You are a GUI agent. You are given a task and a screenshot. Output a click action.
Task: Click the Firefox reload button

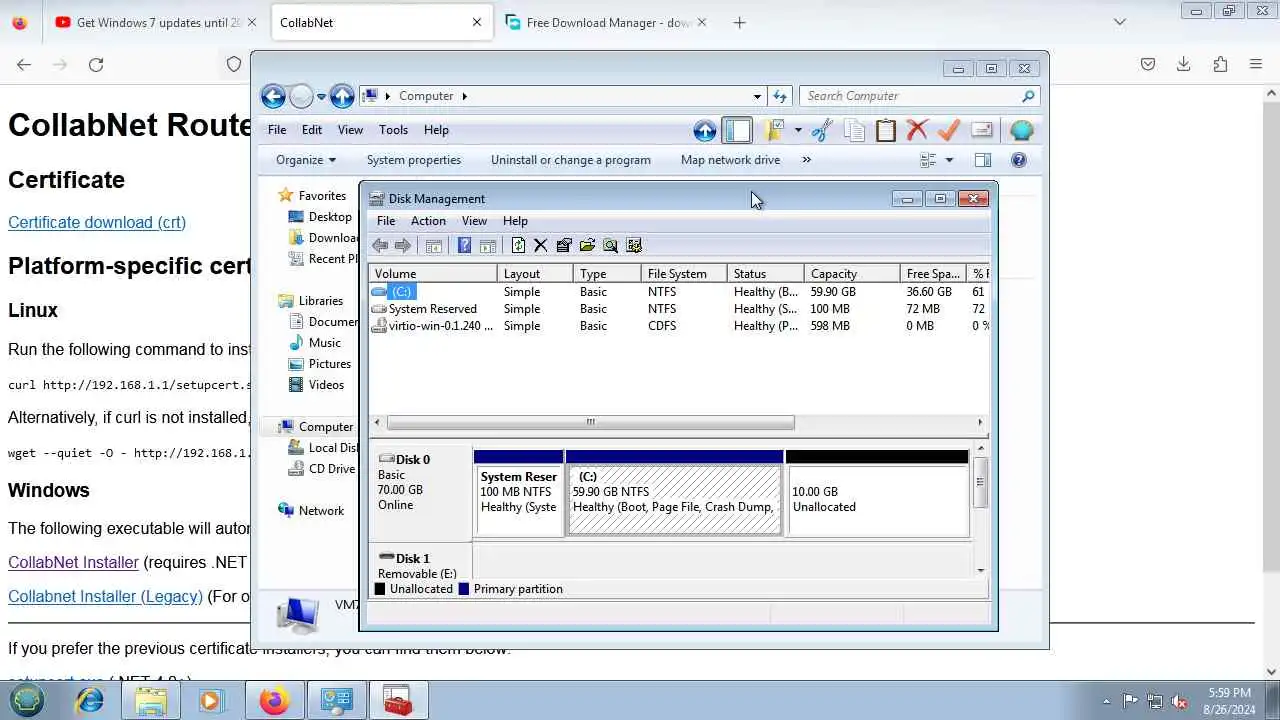96,64
